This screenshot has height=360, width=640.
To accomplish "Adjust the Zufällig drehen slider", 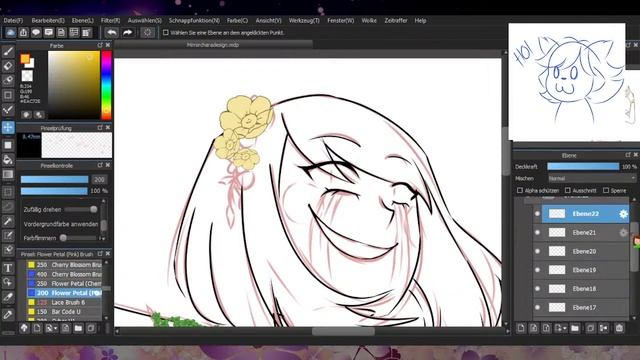I will [x=81, y=209].
